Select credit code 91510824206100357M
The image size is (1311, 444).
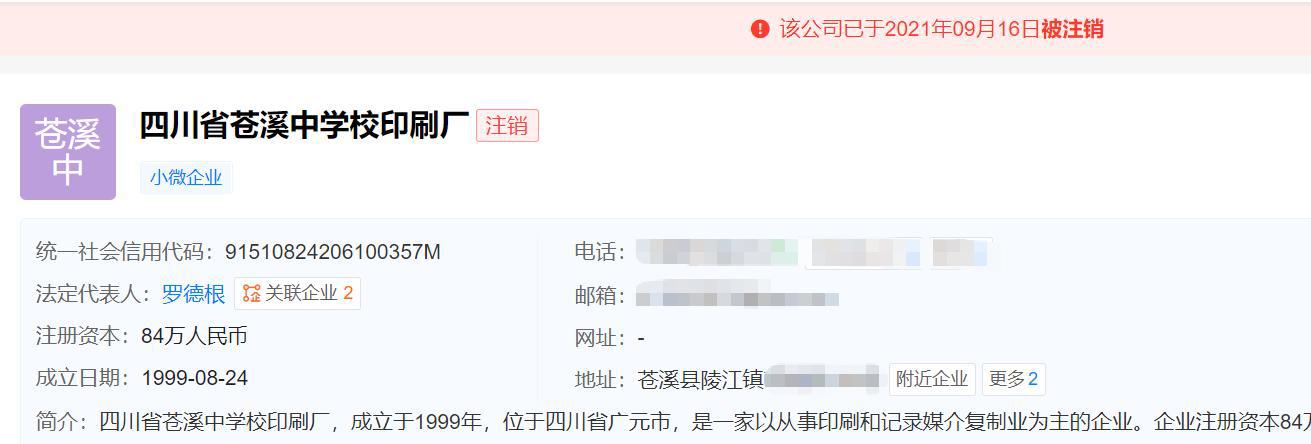[x=333, y=252]
